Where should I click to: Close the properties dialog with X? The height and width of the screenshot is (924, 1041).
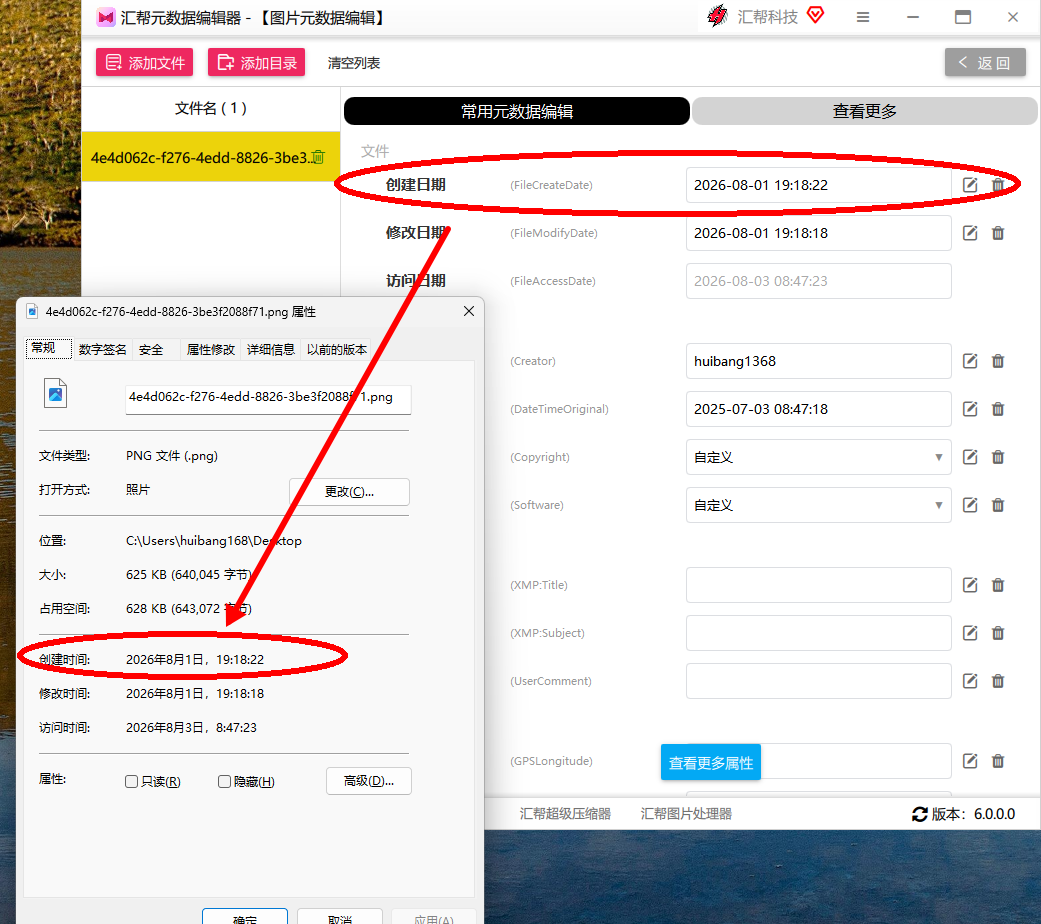[469, 311]
